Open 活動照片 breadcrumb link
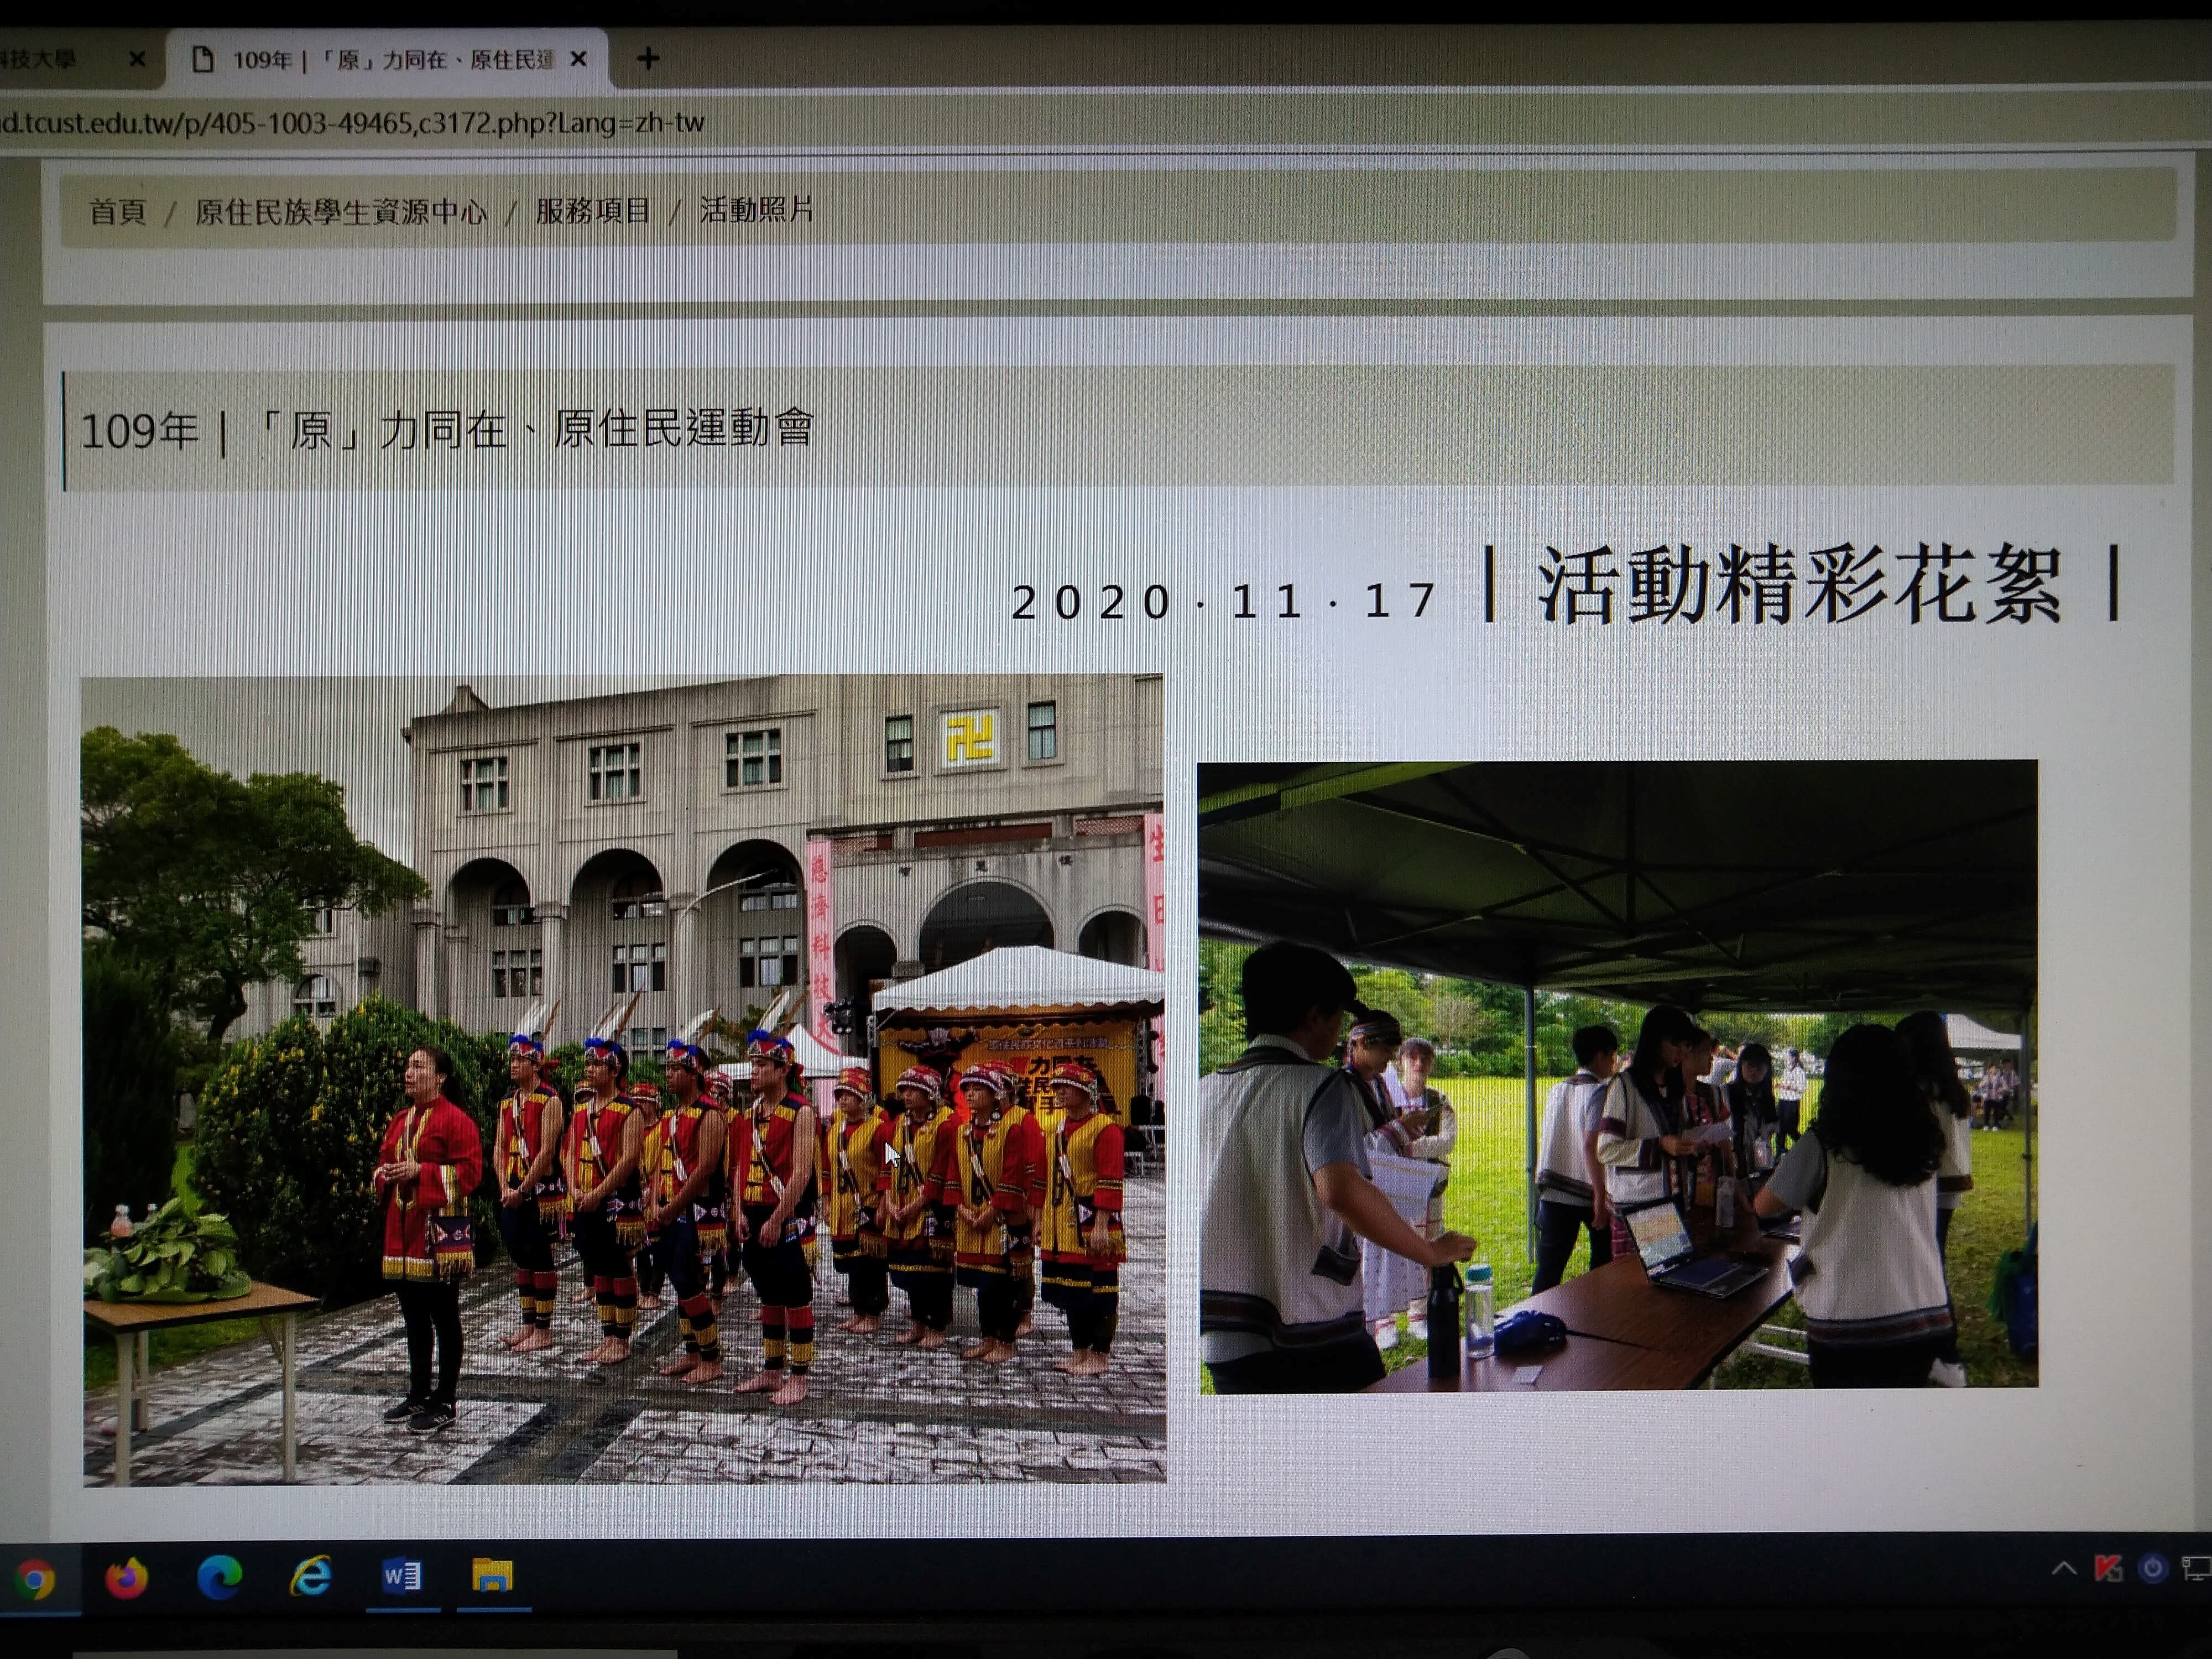The image size is (2212, 1659). [x=757, y=210]
